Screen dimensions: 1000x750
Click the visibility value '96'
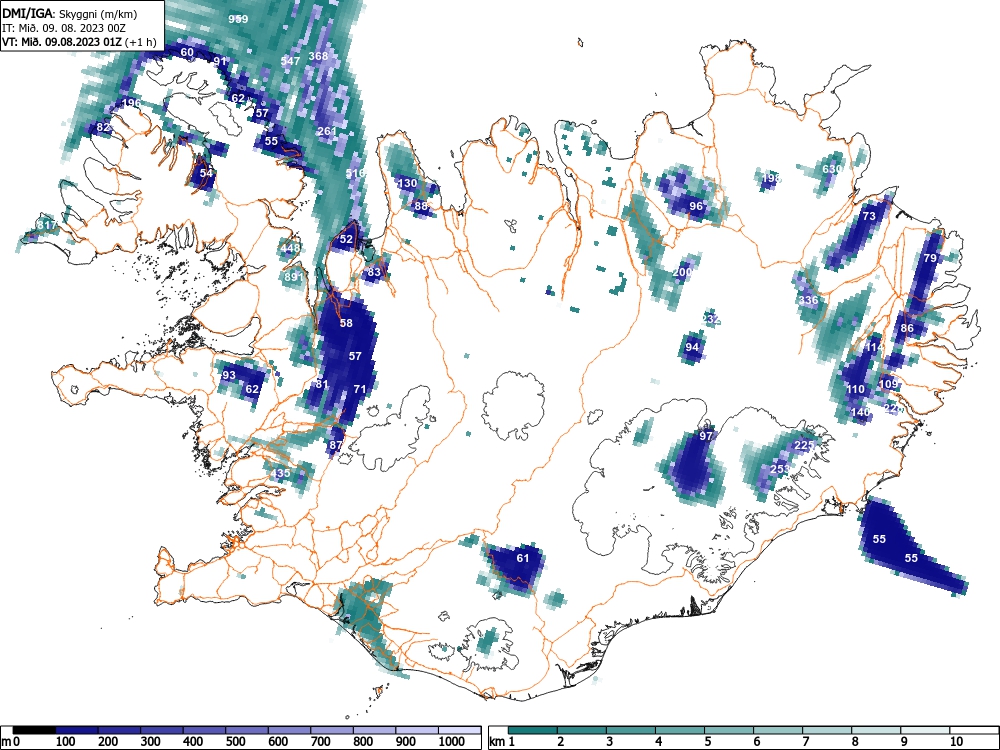[696, 206]
